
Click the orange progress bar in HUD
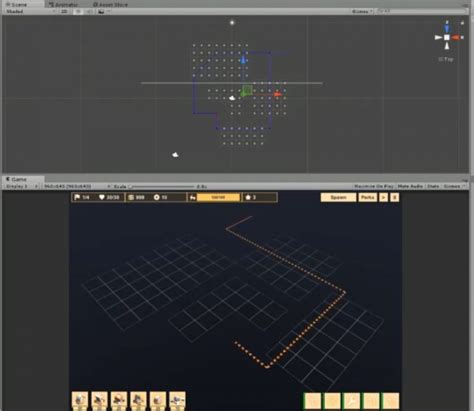click(x=218, y=197)
